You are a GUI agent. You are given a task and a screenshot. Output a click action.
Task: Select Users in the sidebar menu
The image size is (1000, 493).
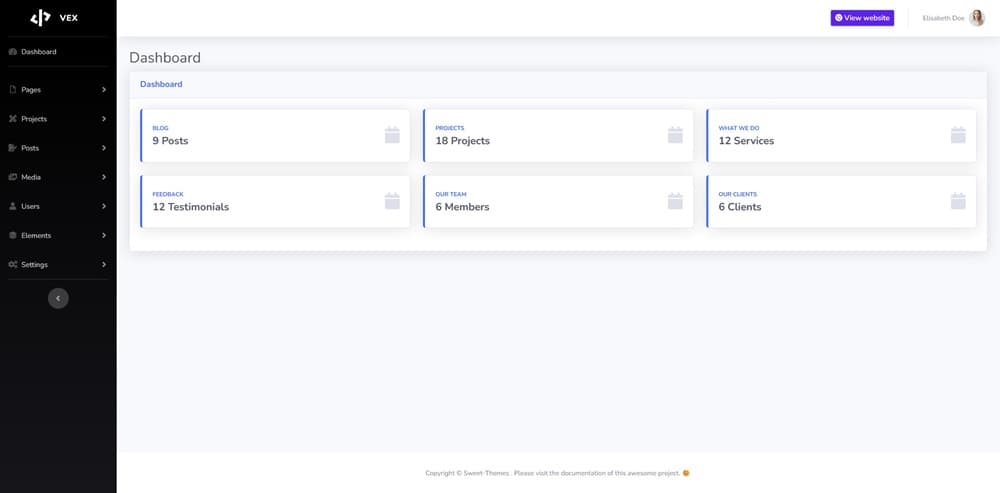pyautogui.click(x=31, y=206)
